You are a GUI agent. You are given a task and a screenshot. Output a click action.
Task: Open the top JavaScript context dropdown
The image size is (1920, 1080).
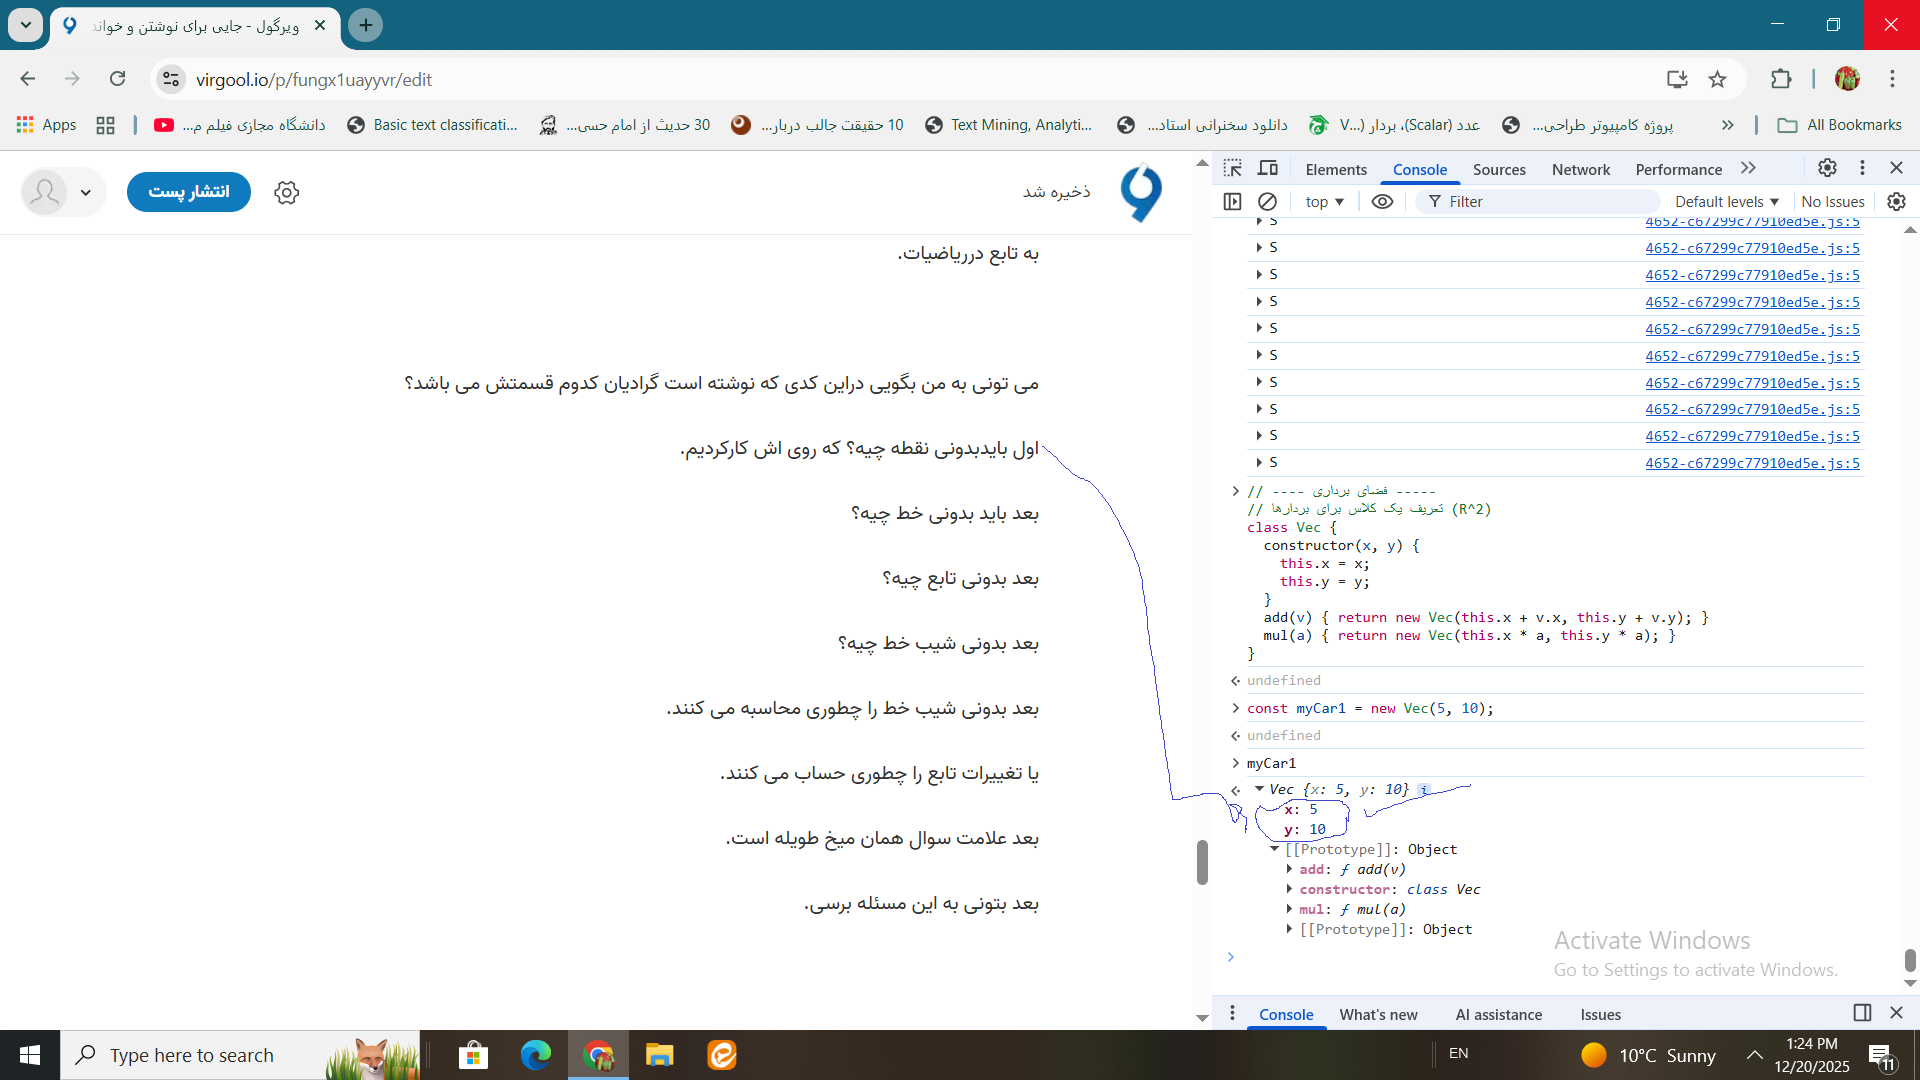click(1324, 201)
